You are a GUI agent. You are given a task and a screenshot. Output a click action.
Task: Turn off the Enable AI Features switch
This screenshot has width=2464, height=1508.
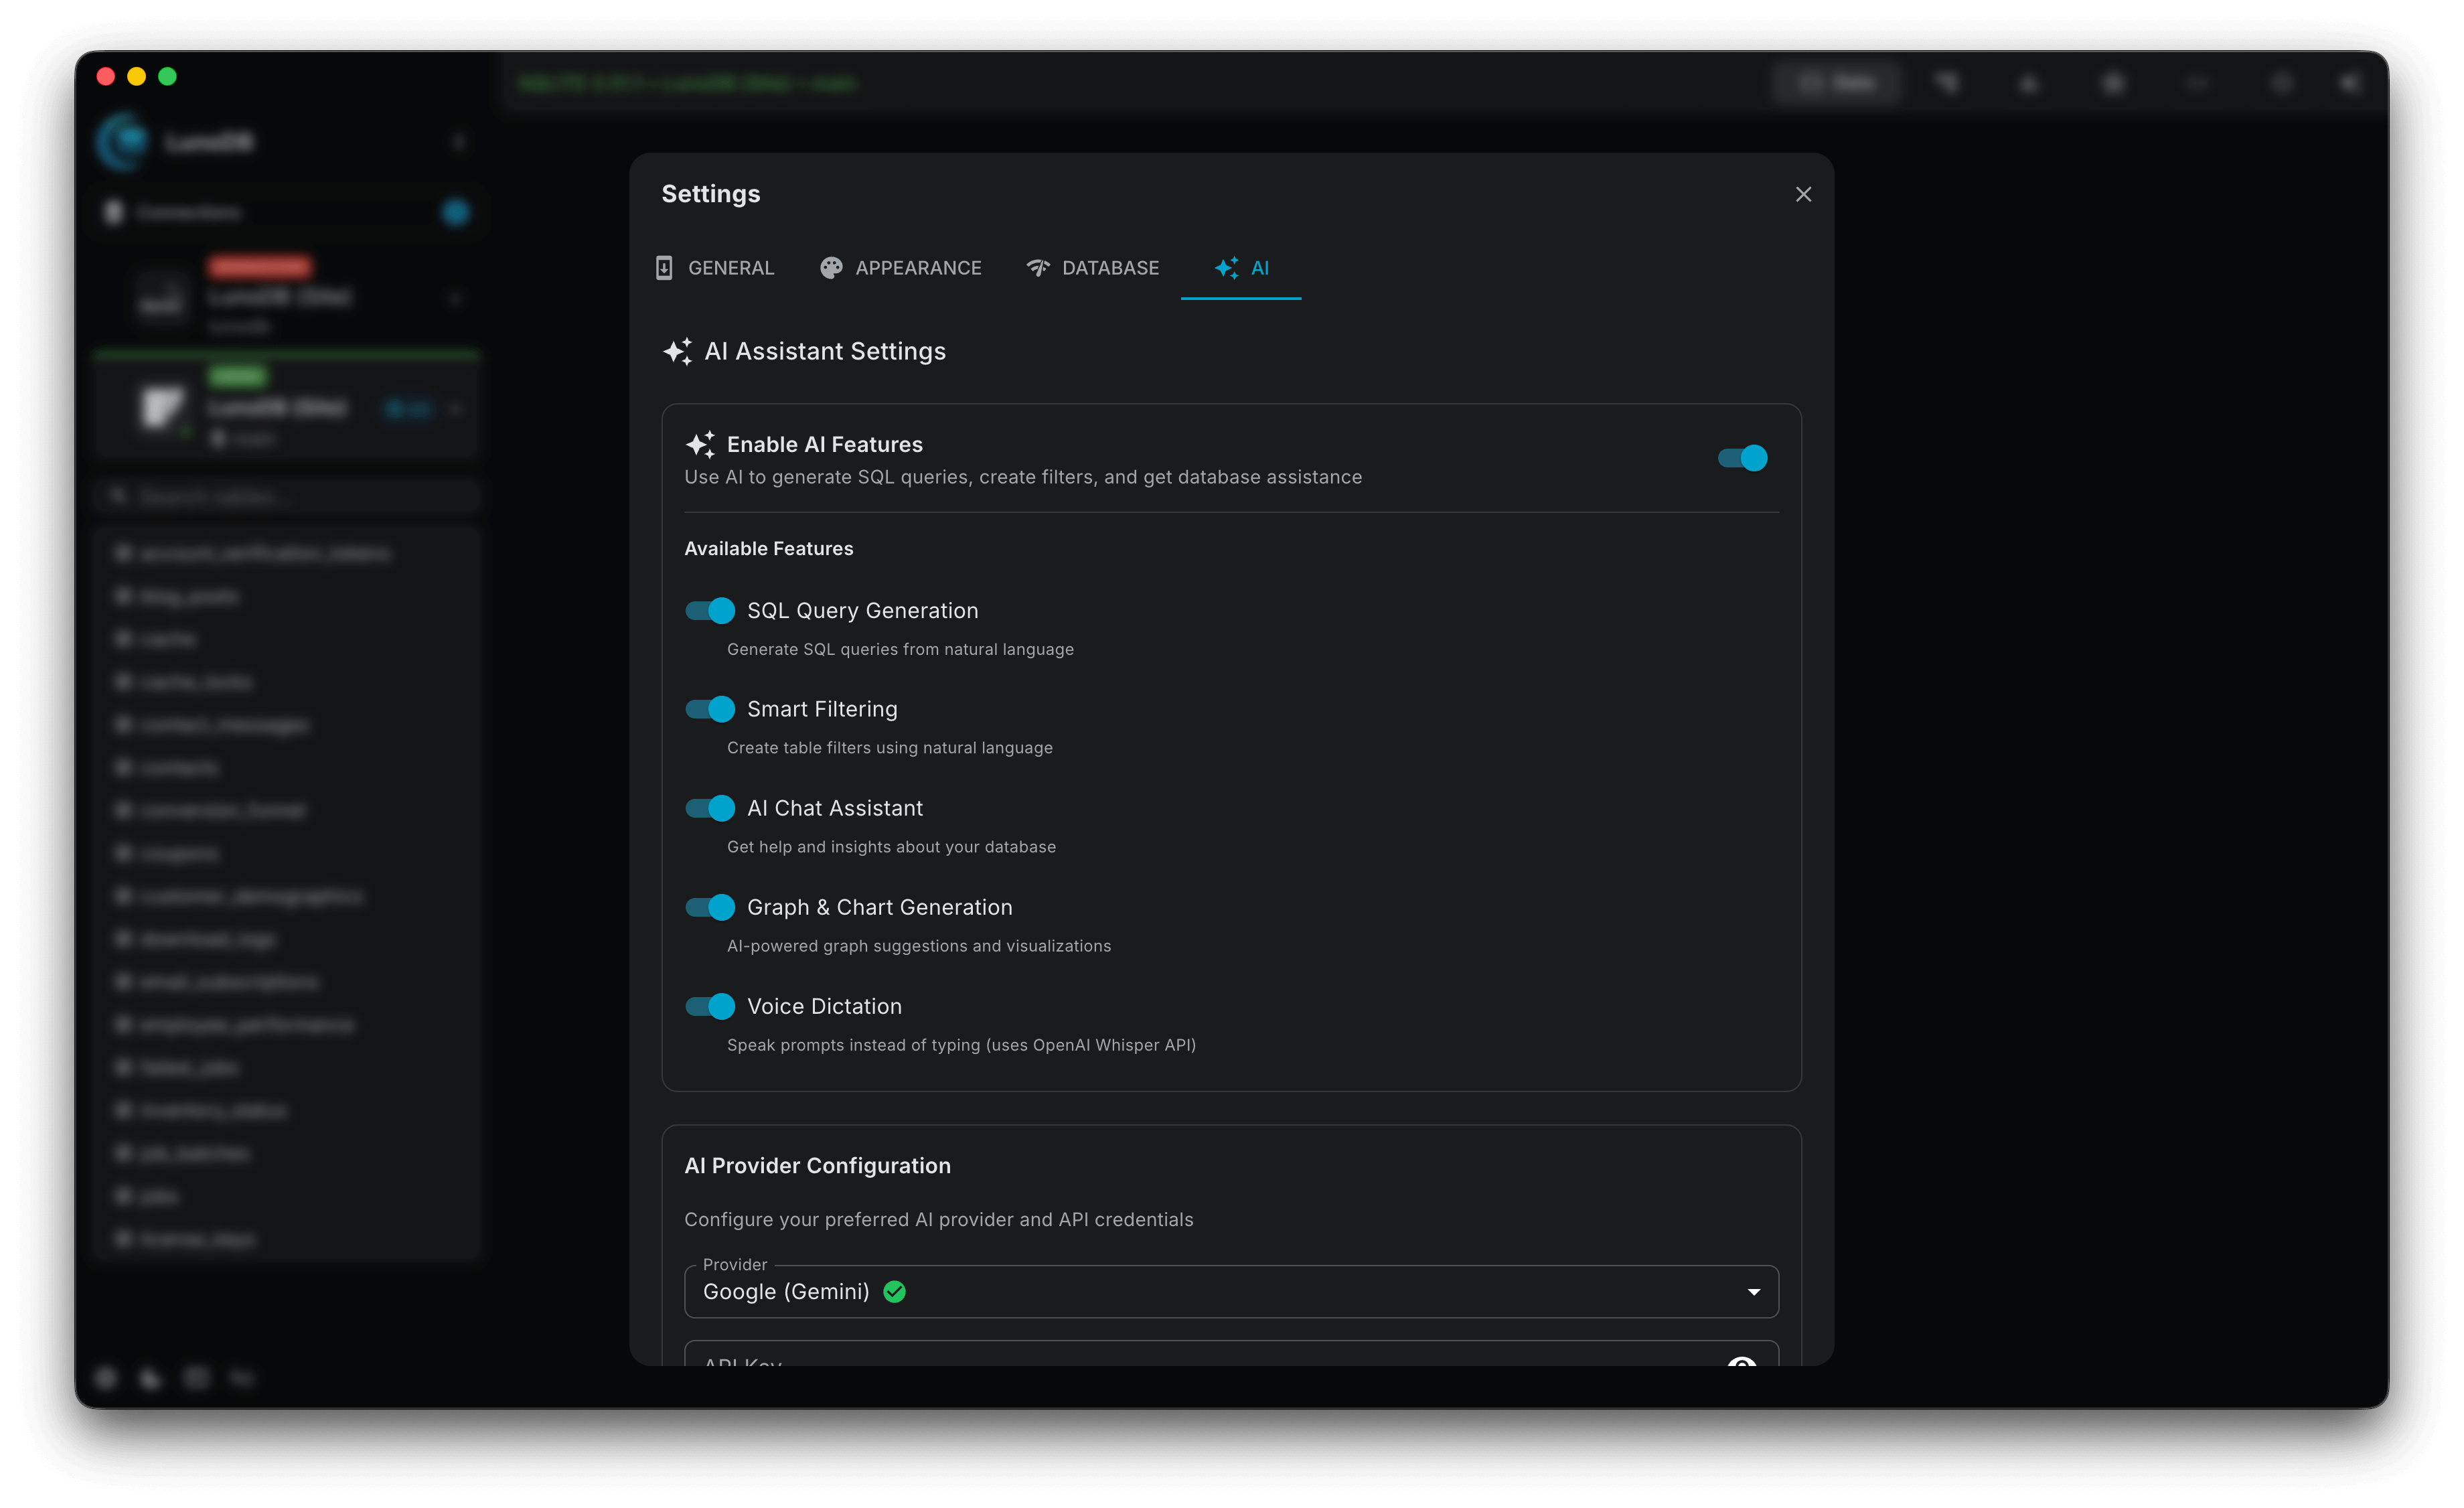pos(1742,458)
